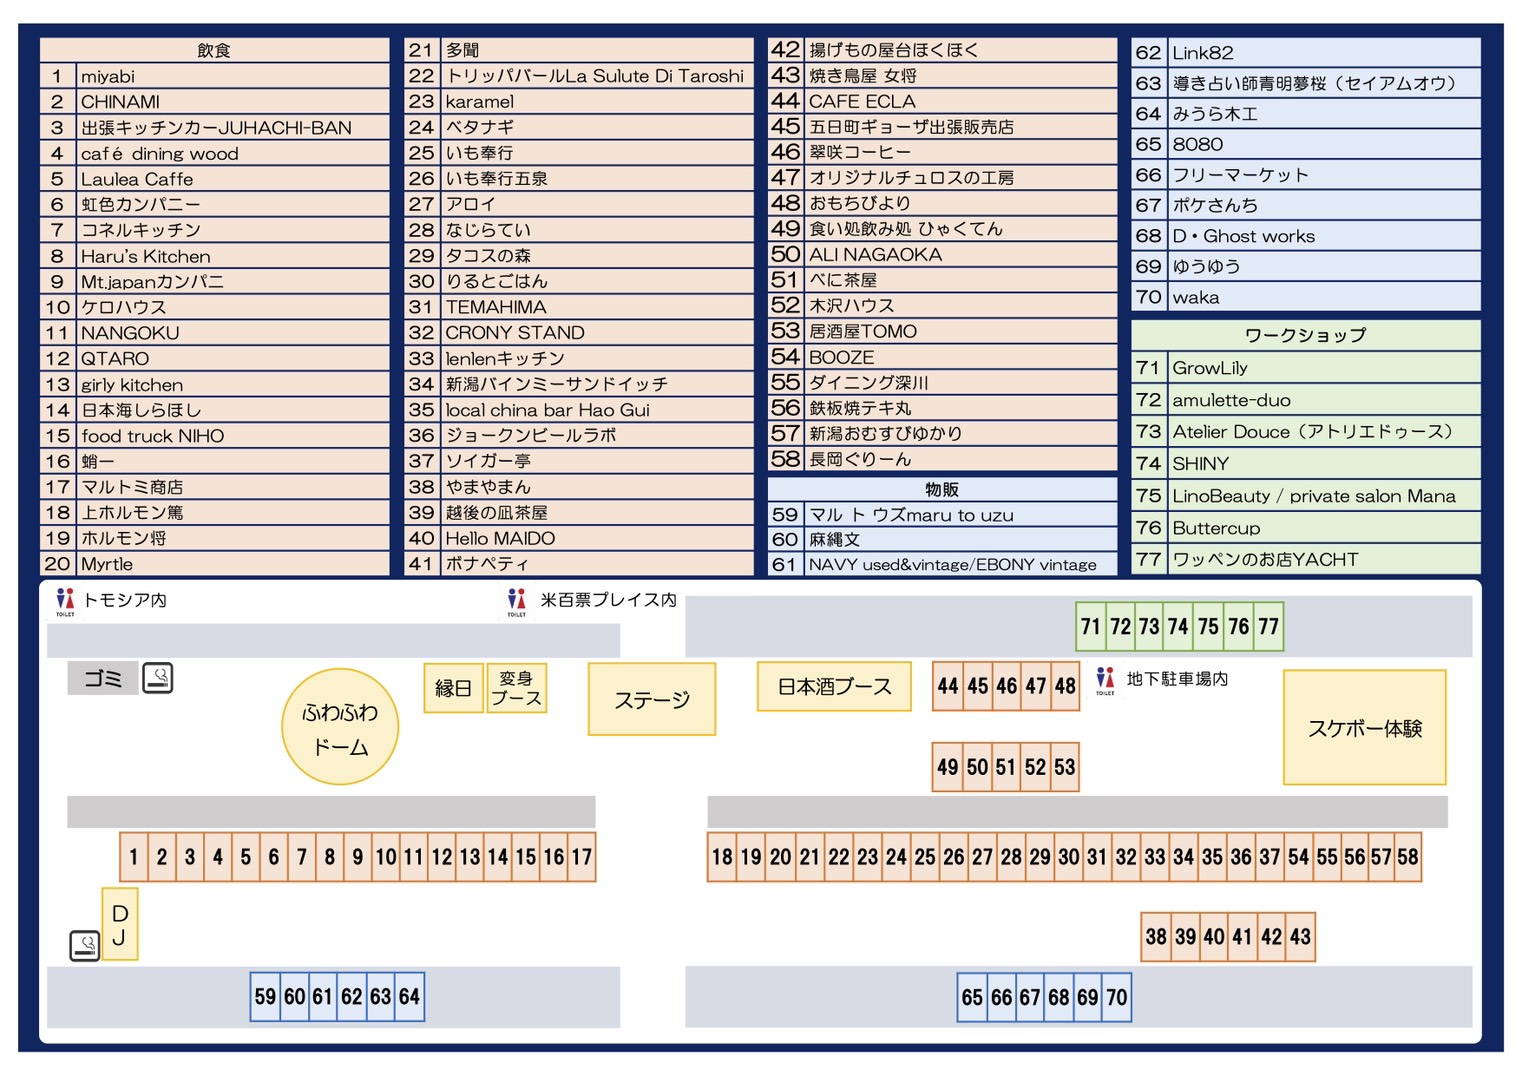
Task: Select list row フリーマーケット
Action: point(1306,175)
